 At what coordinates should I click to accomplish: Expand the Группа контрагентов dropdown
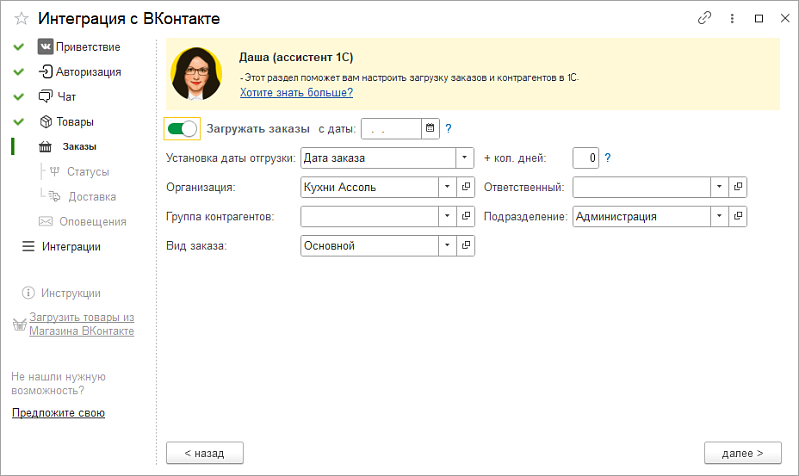point(447,216)
